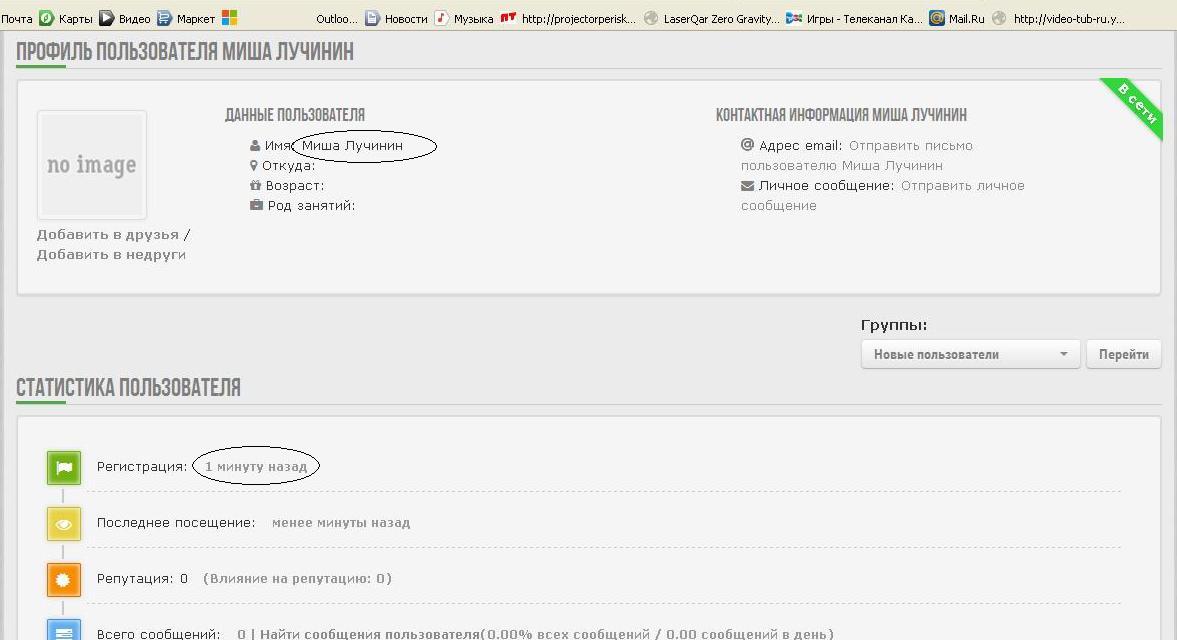The width and height of the screenshot is (1177, 640).
Task: Open the Новости bookmark
Action: tap(405, 18)
